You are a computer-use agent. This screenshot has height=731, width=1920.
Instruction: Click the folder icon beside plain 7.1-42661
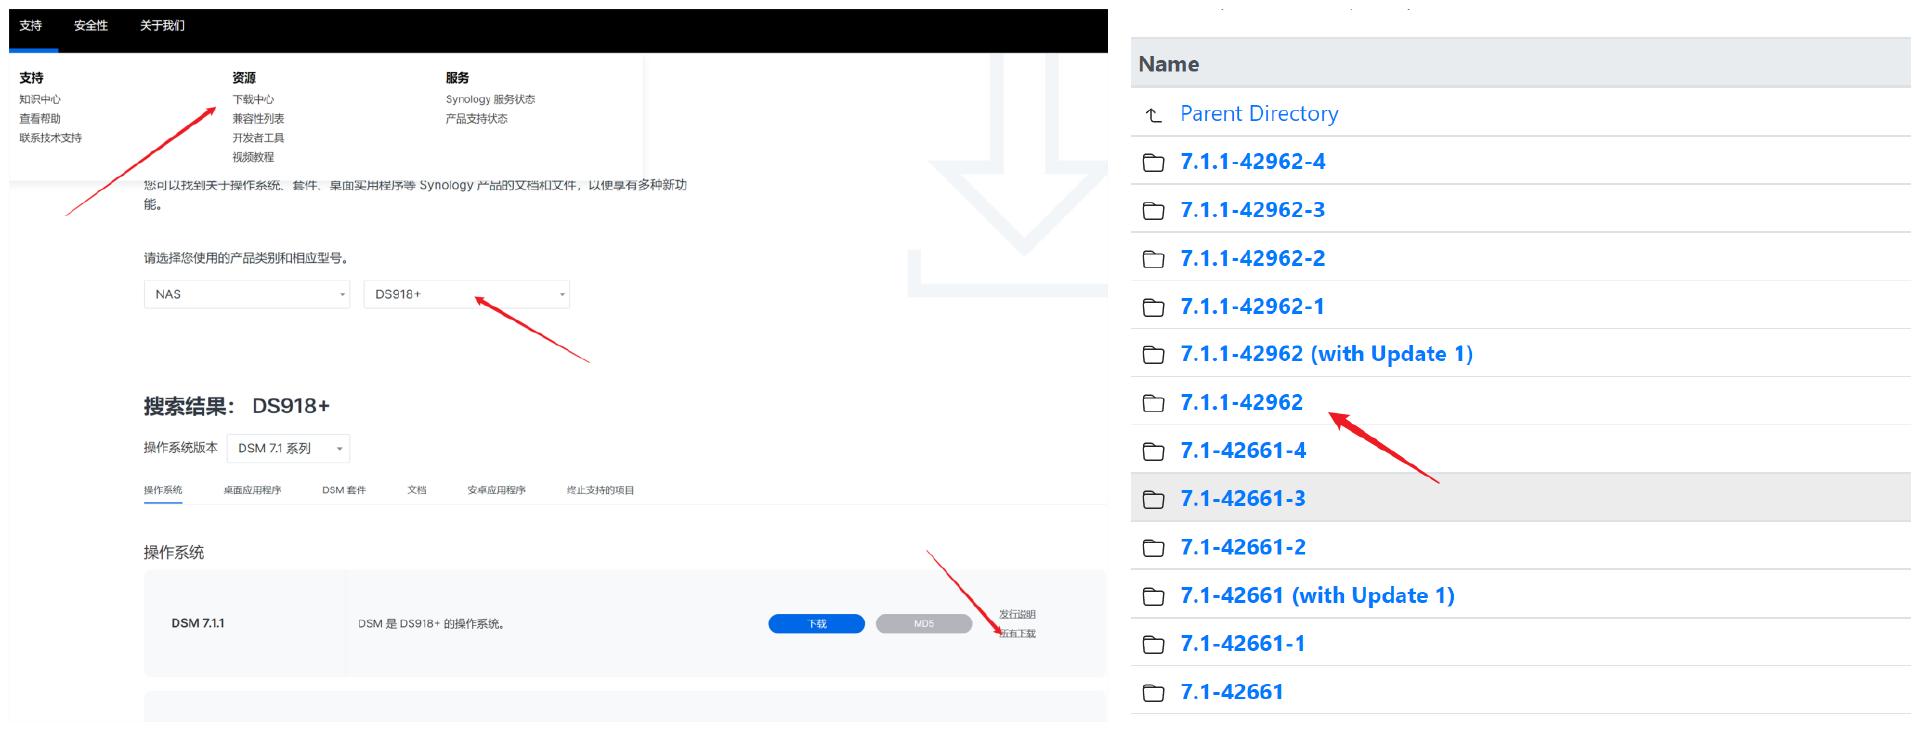(1153, 693)
